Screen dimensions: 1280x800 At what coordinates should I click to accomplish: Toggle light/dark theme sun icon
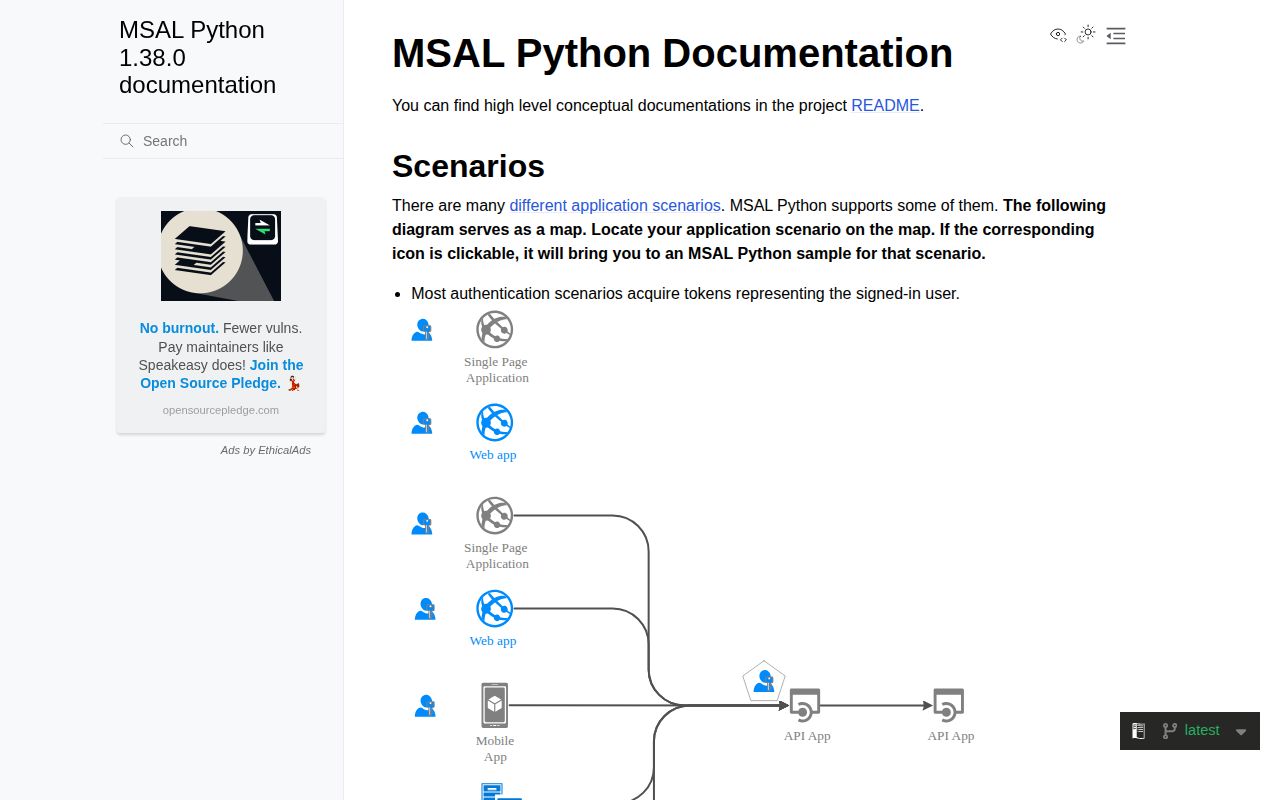[1087, 34]
